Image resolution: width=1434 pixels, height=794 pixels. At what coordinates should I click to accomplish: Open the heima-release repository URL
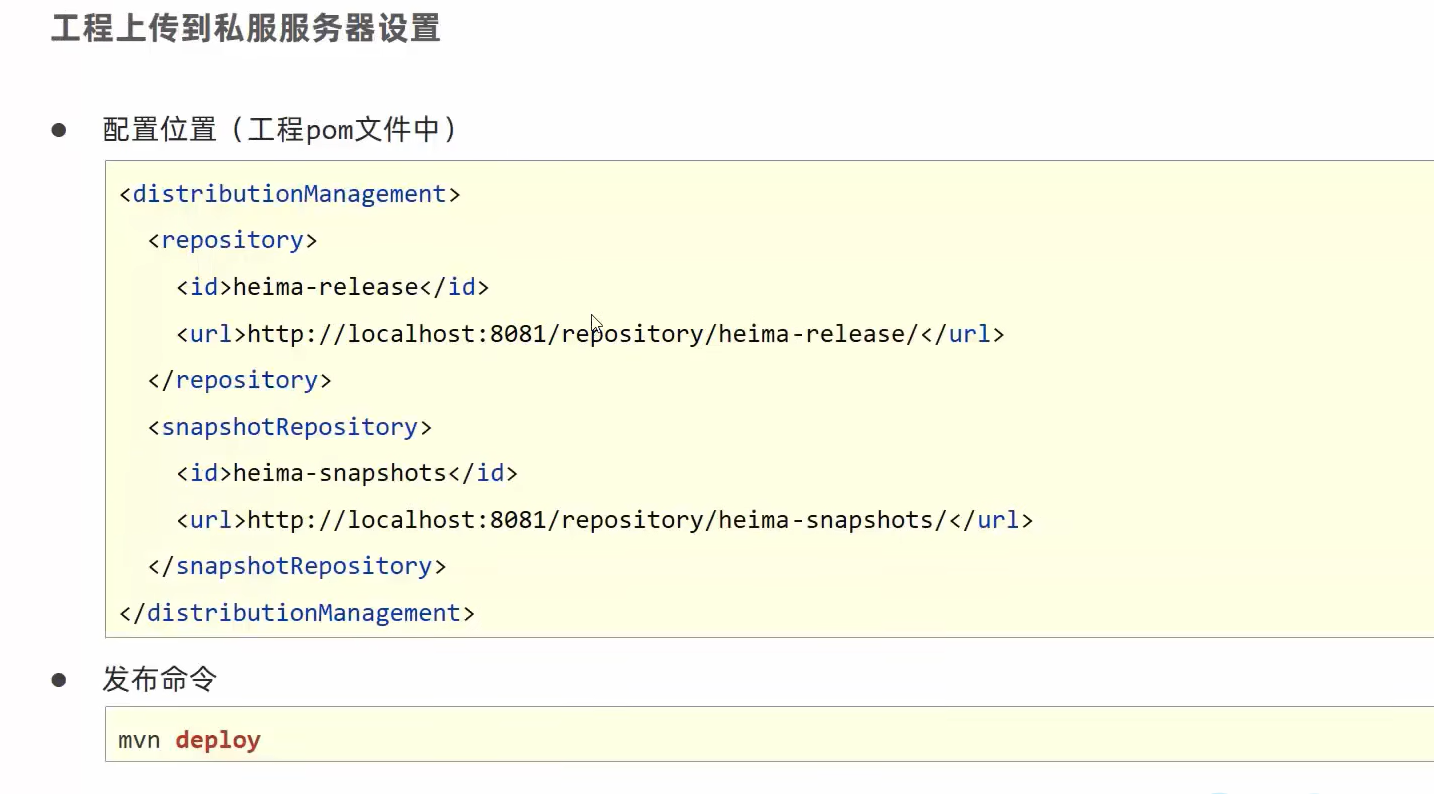click(581, 334)
